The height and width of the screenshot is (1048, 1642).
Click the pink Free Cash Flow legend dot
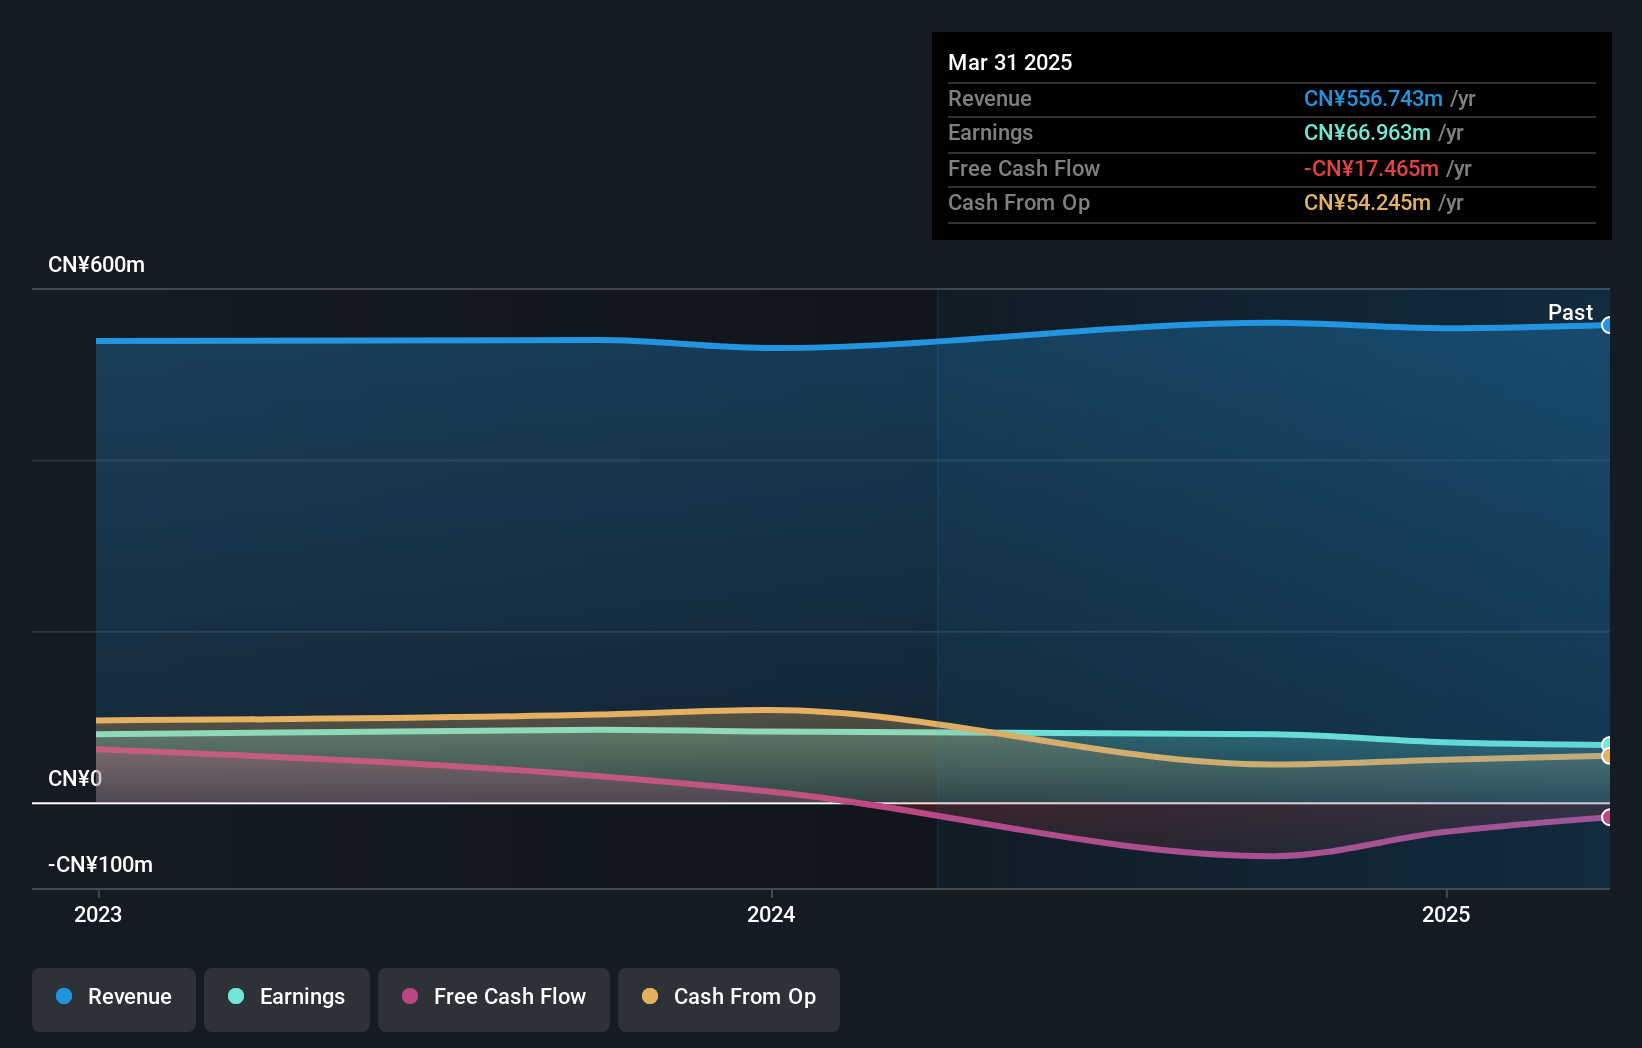click(410, 996)
